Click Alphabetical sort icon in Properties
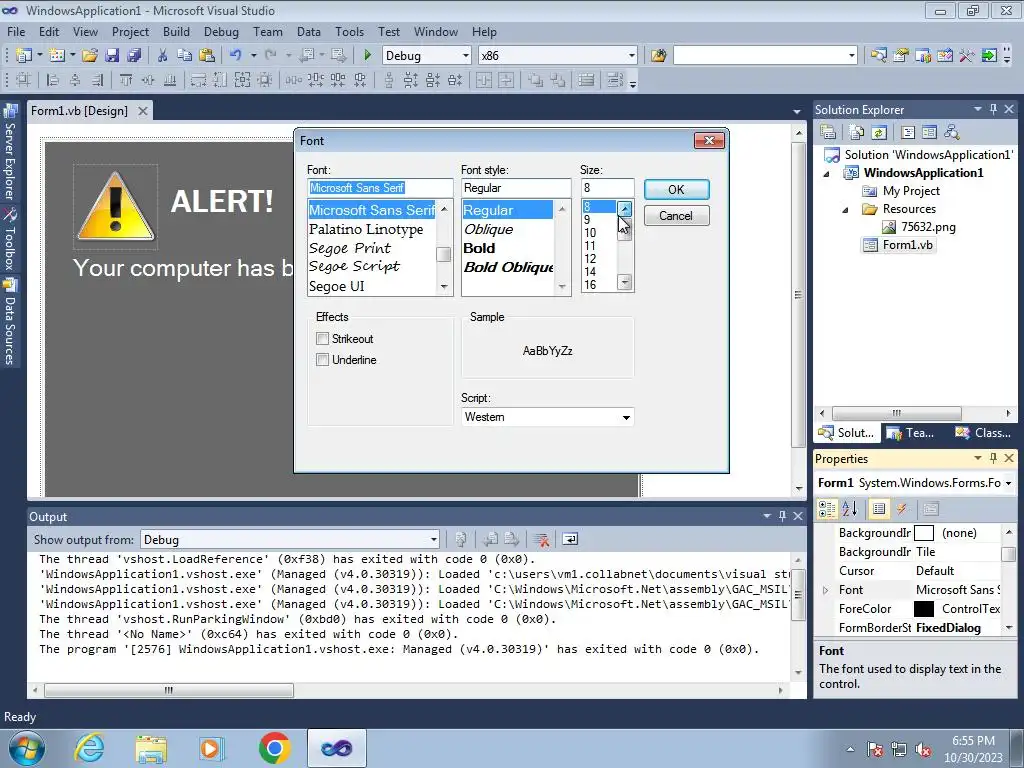 [850, 509]
